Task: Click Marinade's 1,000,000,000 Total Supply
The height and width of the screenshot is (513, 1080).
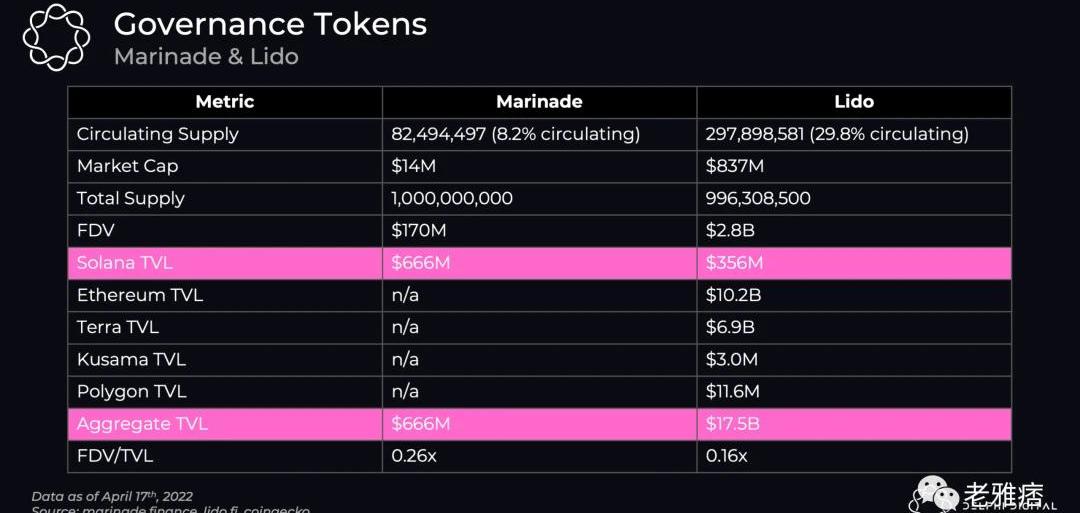Action: 452,198
